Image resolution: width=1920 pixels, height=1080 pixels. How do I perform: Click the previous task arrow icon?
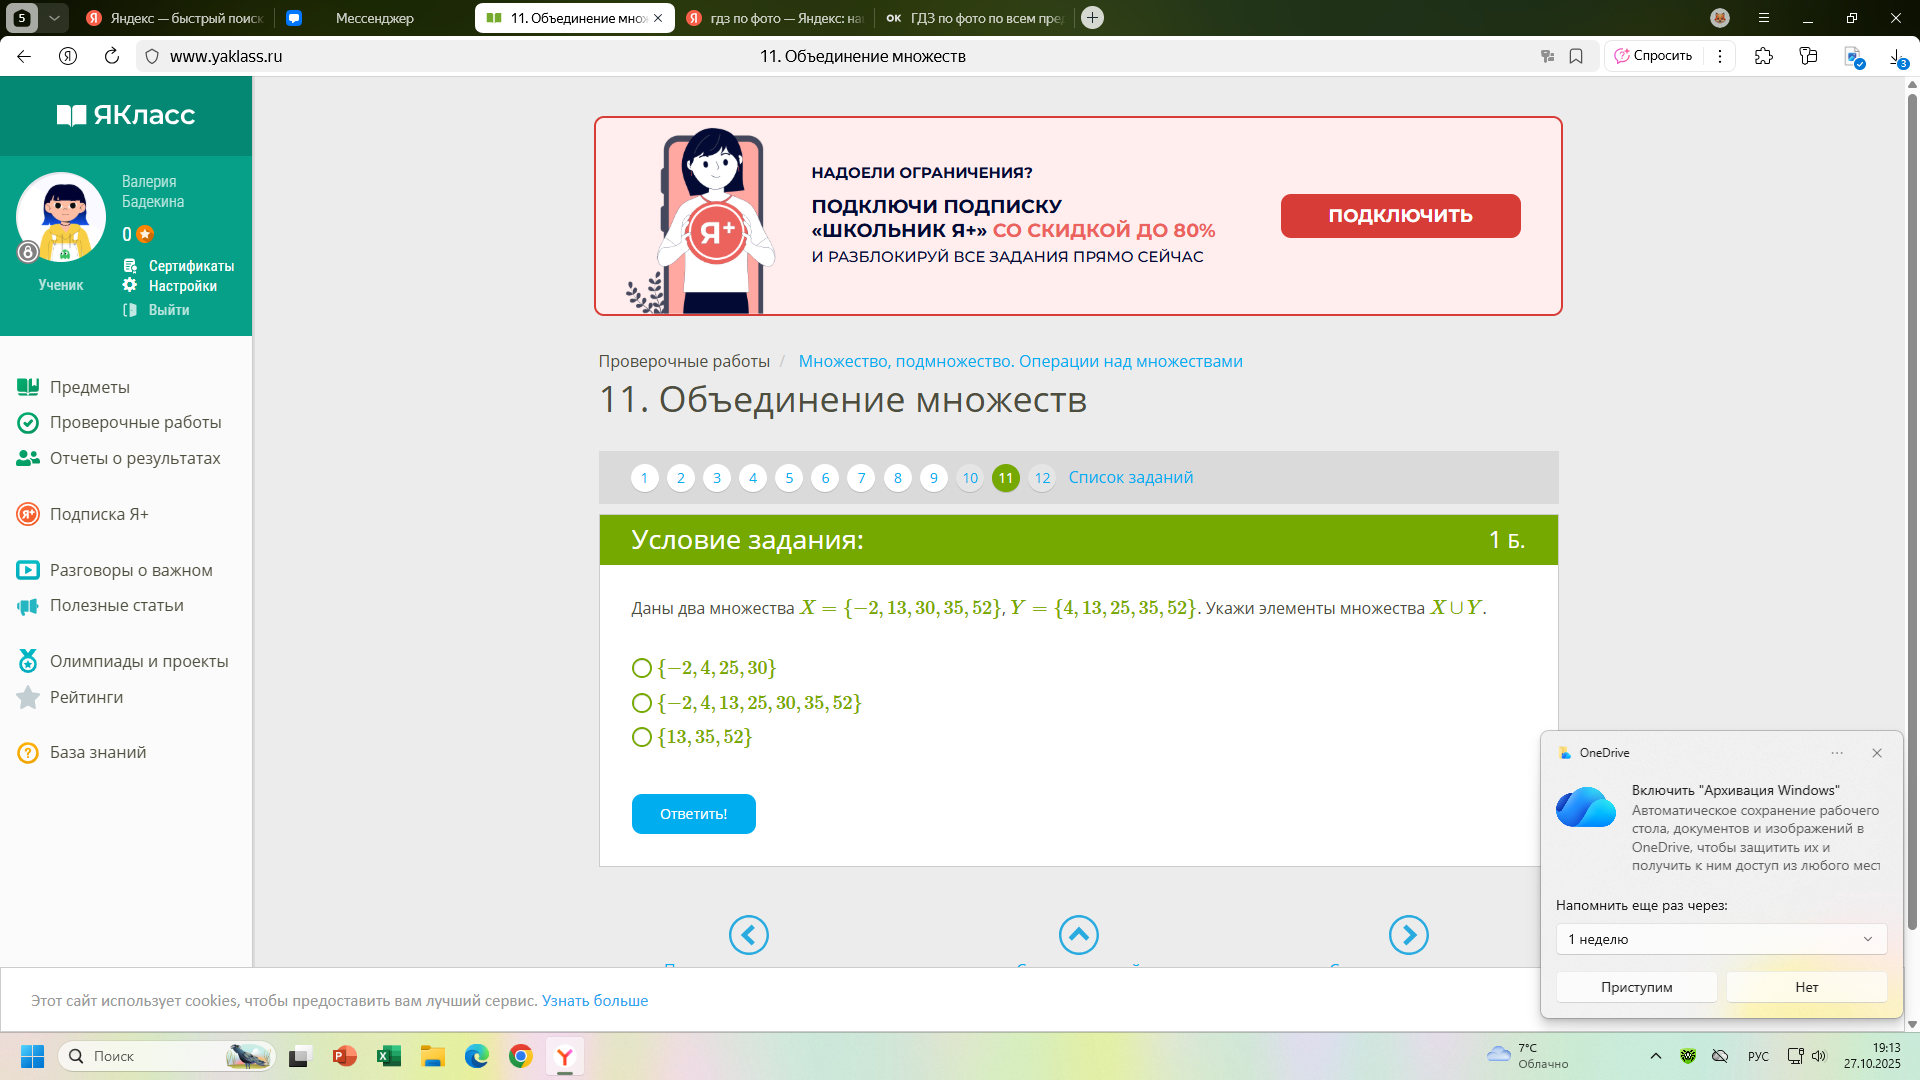click(x=748, y=935)
